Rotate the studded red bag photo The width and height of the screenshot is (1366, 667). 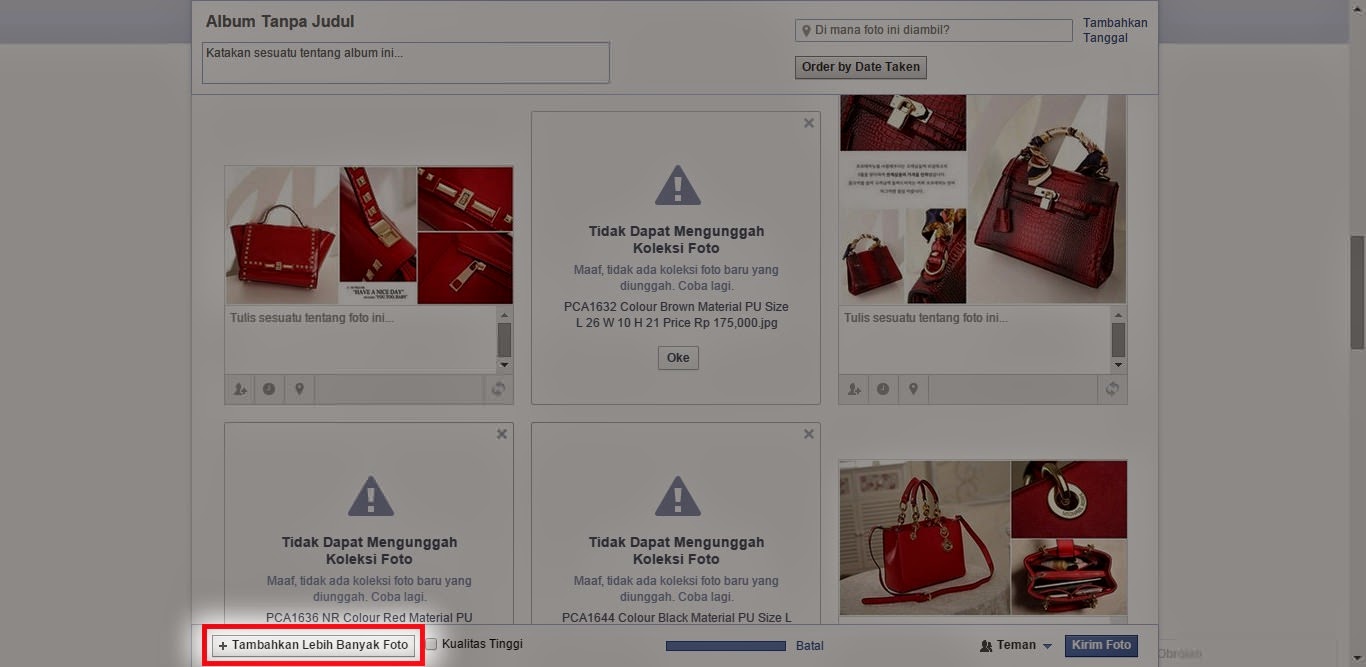pos(498,389)
